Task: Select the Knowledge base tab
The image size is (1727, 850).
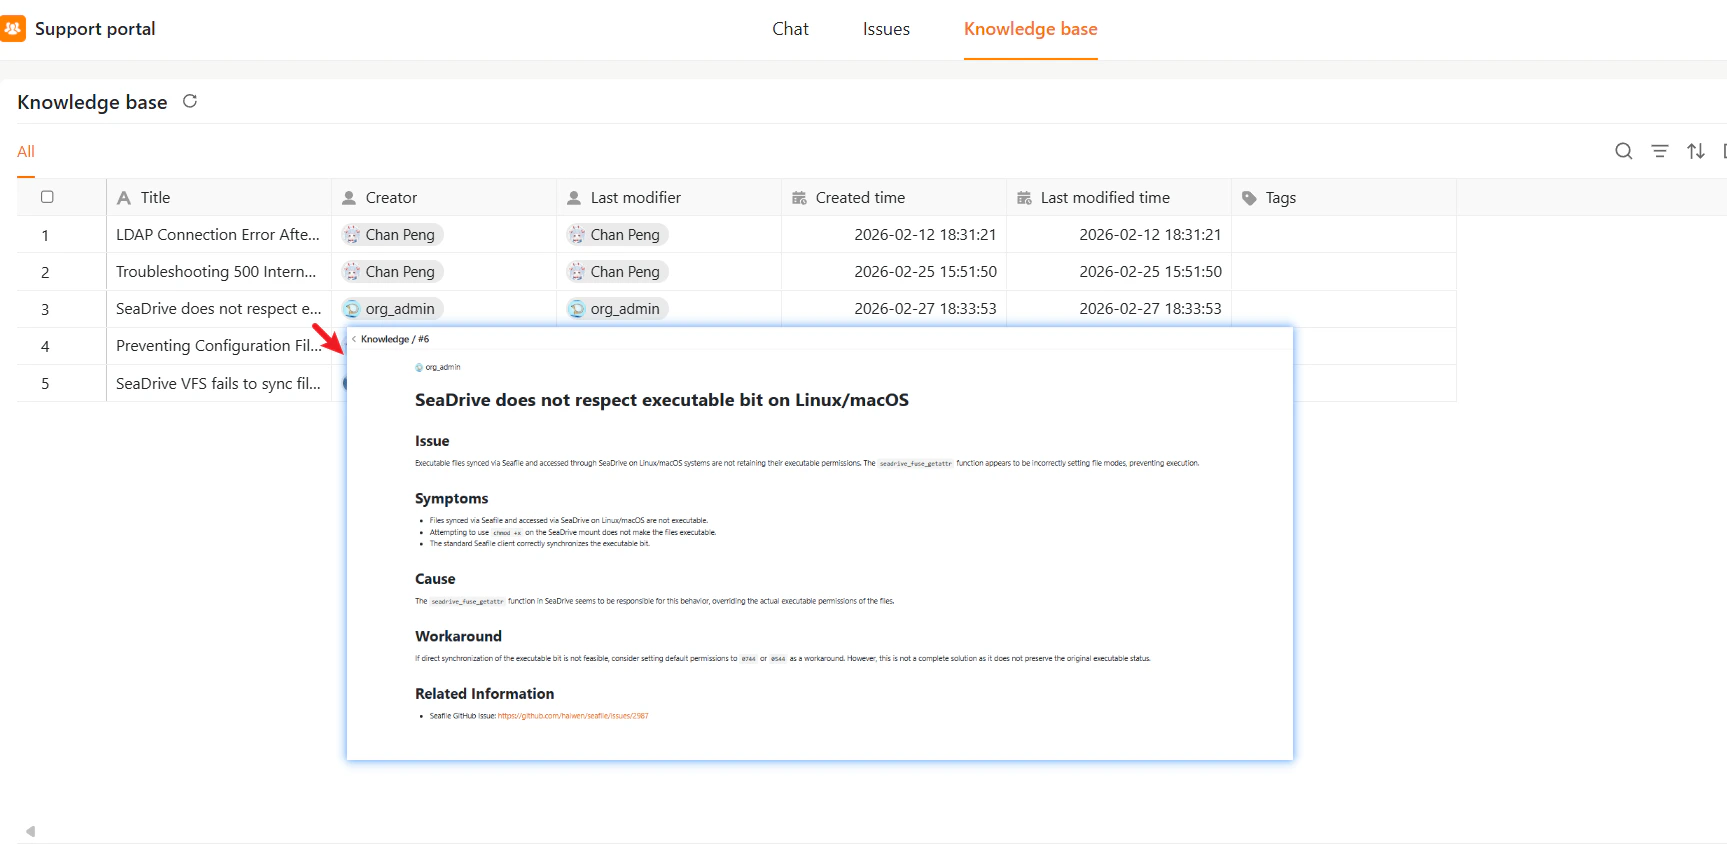Action: click(x=1031, y=29)
